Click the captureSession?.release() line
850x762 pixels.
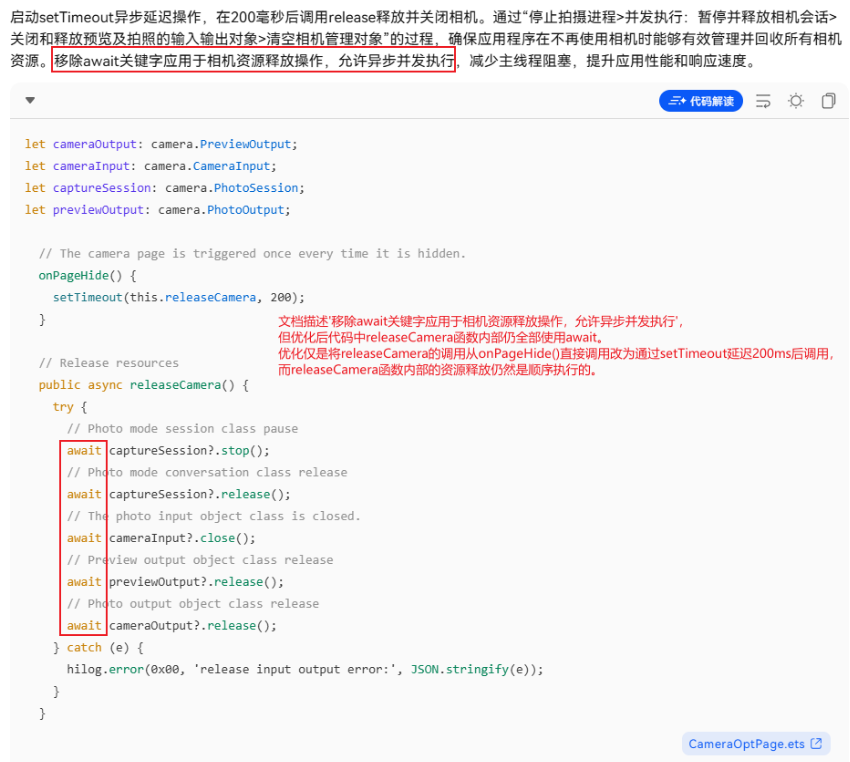[x=179, y=494]
